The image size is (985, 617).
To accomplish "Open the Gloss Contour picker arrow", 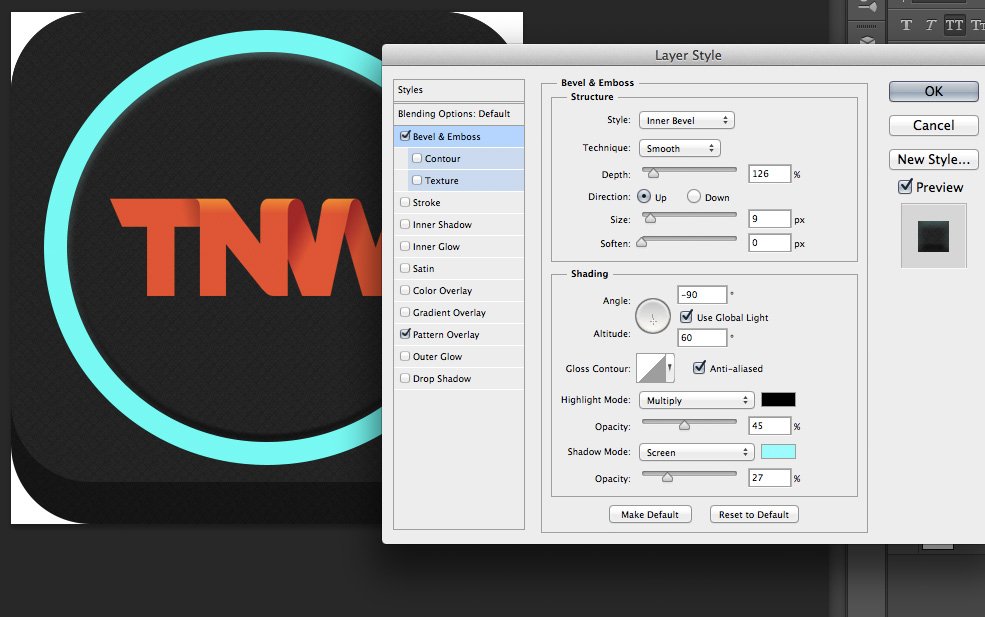I will [x=670, y=368].
